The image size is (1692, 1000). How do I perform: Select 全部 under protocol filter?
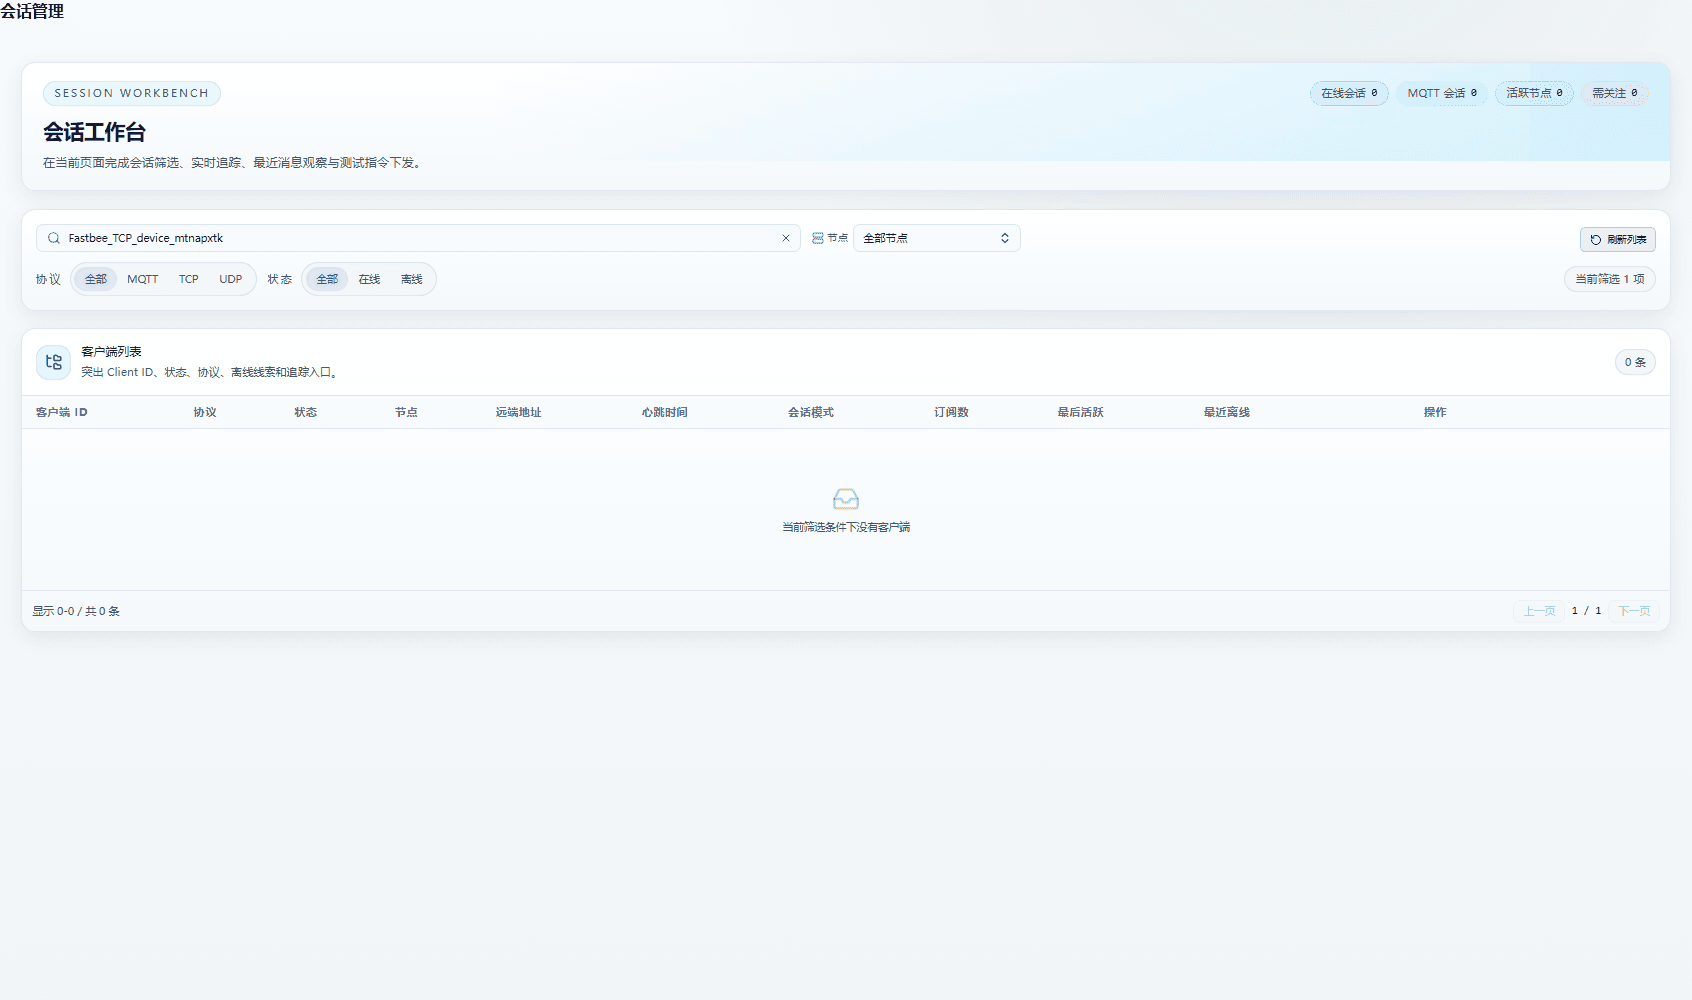(96, 279)
